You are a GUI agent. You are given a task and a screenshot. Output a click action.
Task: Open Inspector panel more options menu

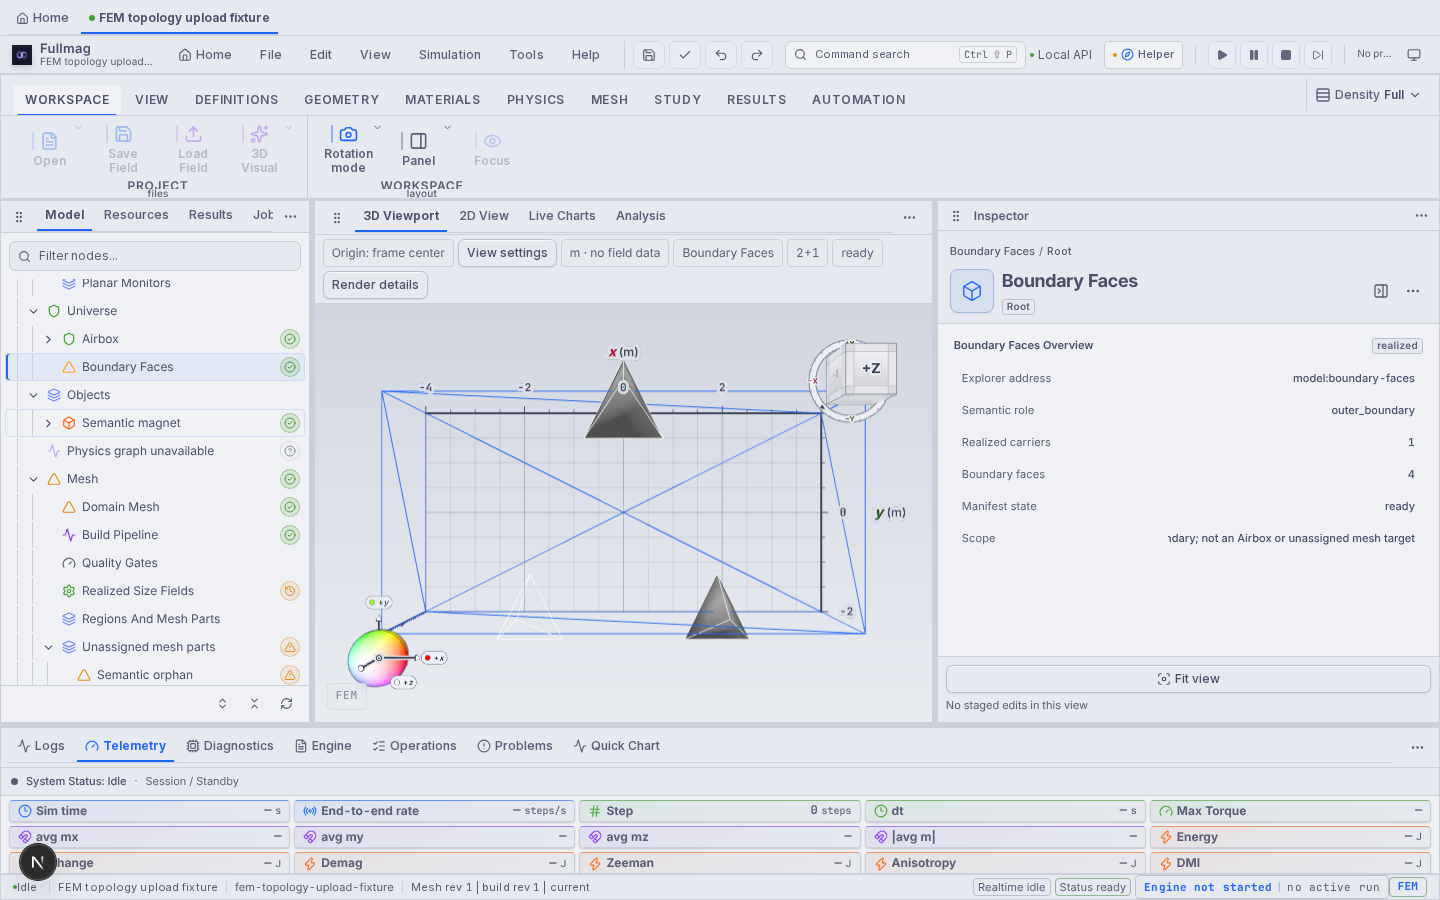[x=1421, y=216]
